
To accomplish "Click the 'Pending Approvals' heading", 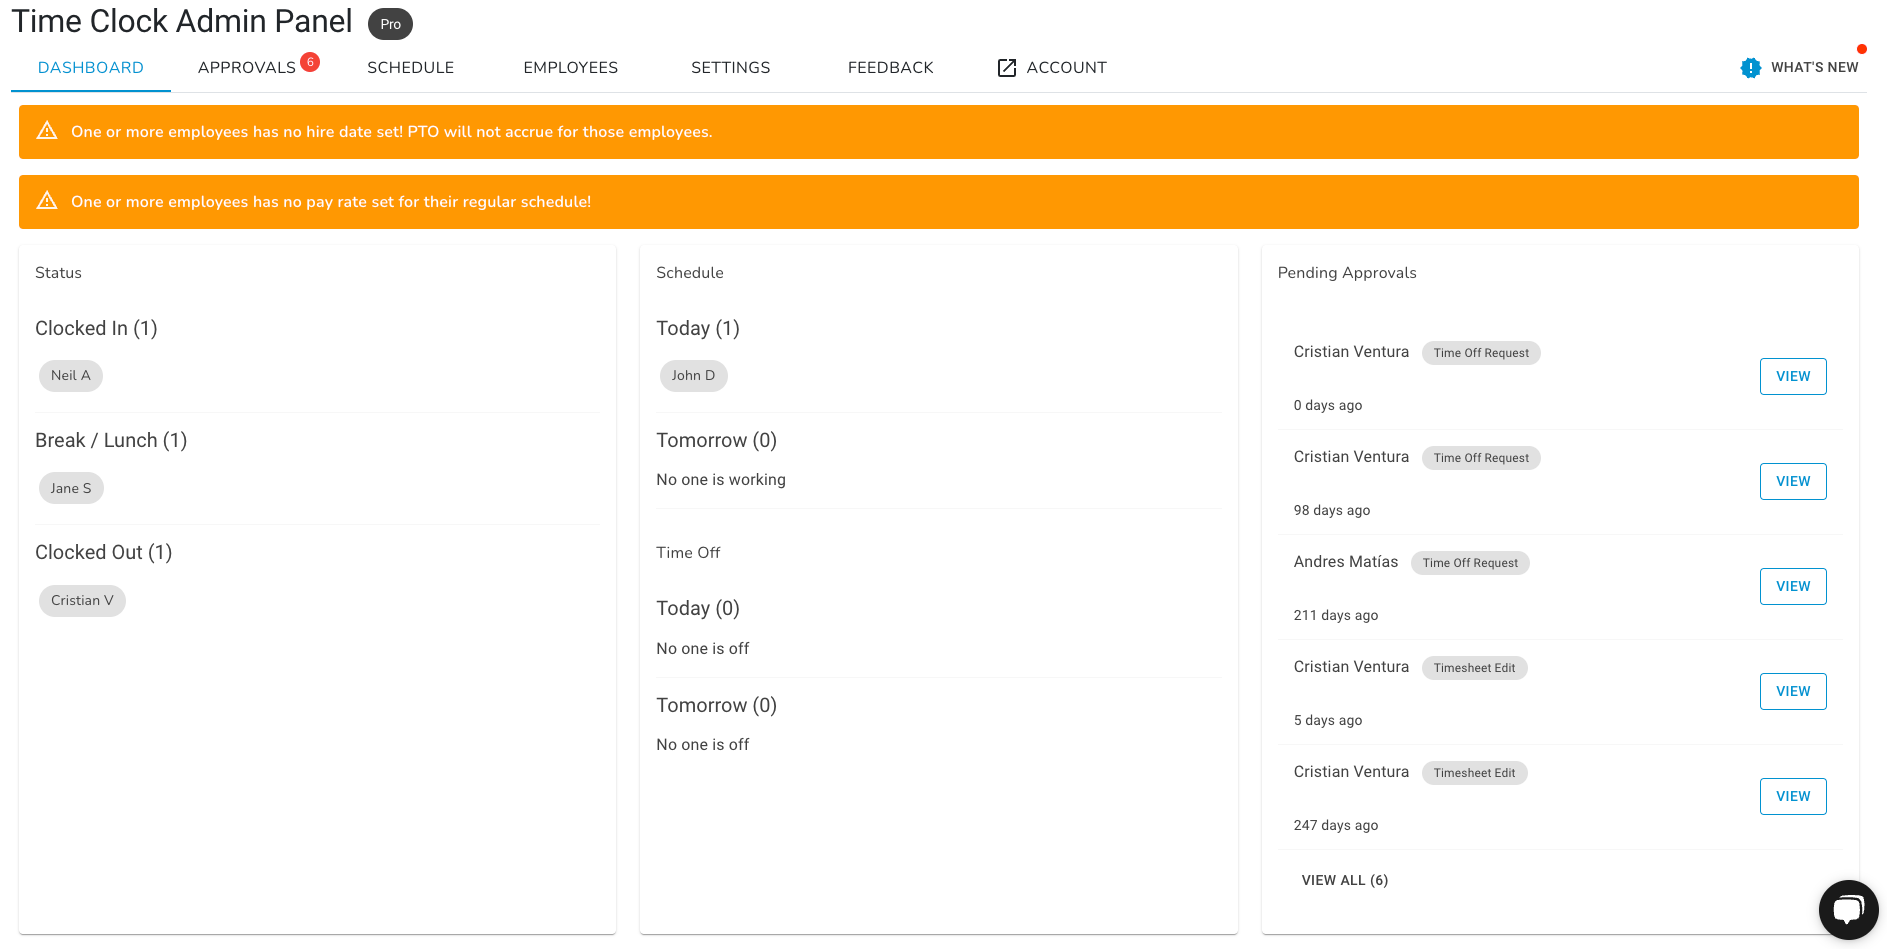I will click(1347, 273).
